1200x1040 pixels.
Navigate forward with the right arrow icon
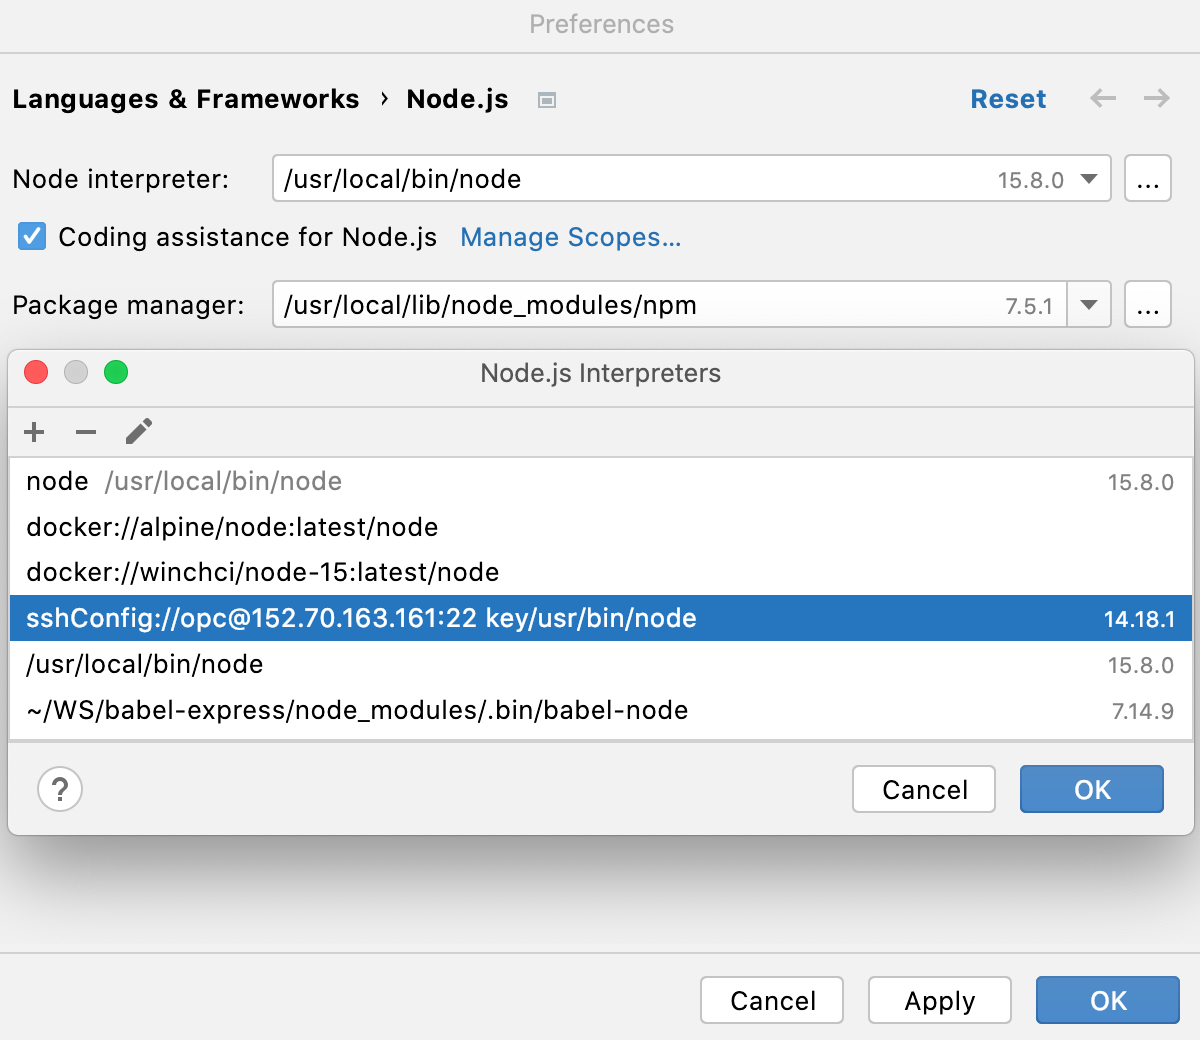1156,99
